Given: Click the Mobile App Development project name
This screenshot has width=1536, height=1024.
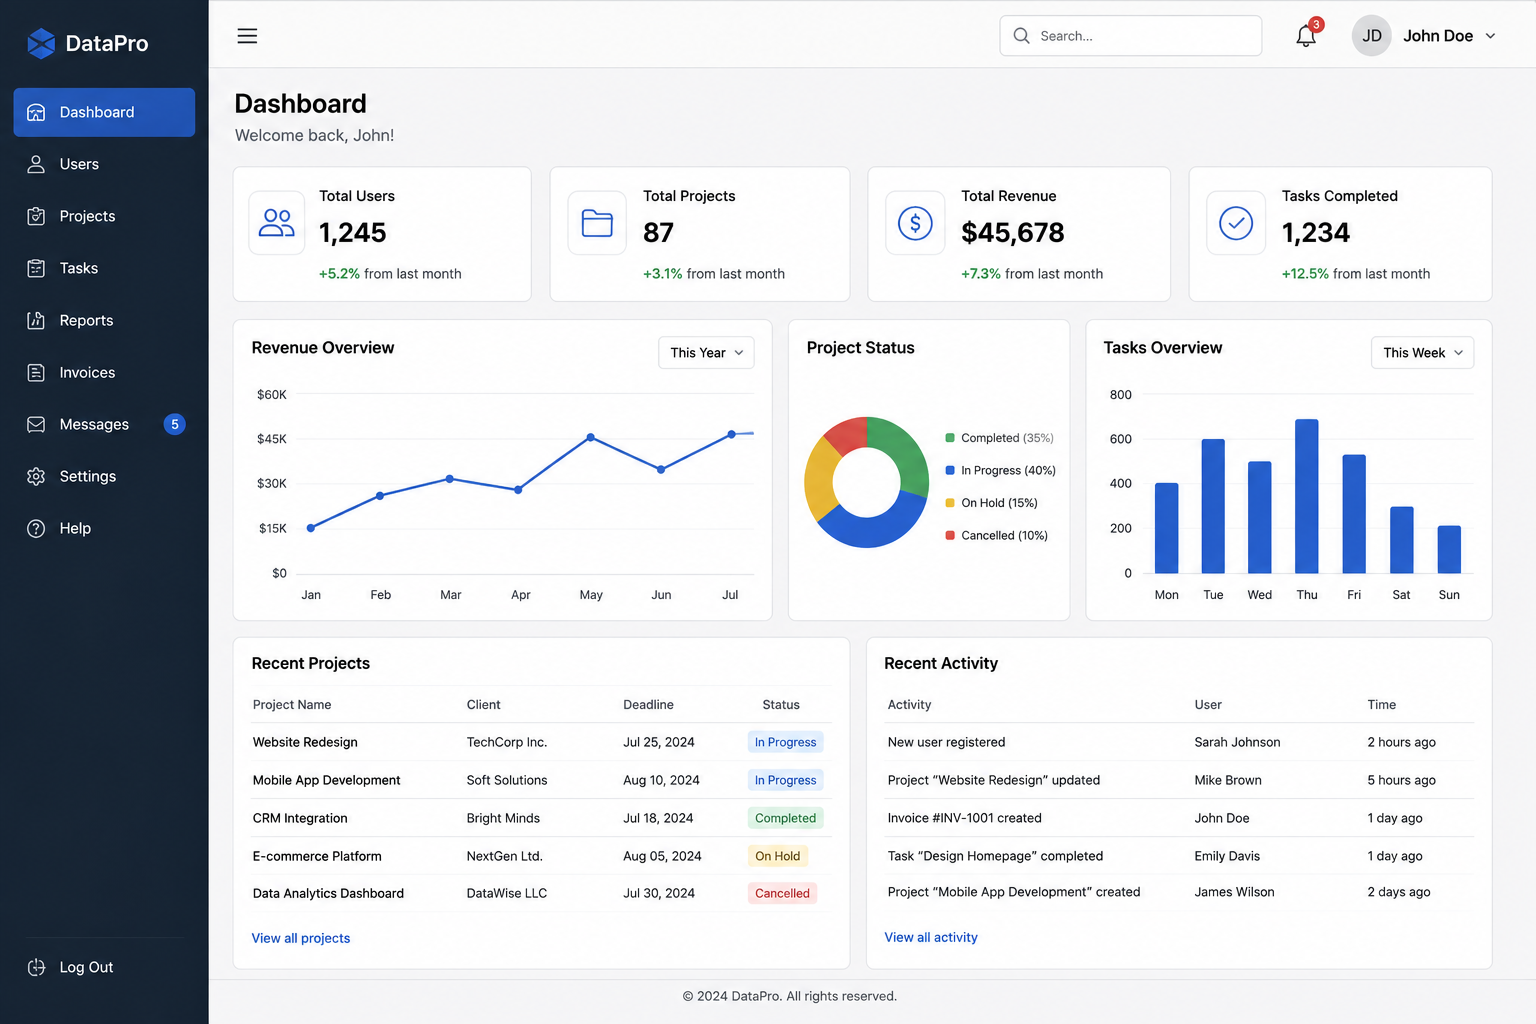Looking at the screenshot, I should point(326,780).
